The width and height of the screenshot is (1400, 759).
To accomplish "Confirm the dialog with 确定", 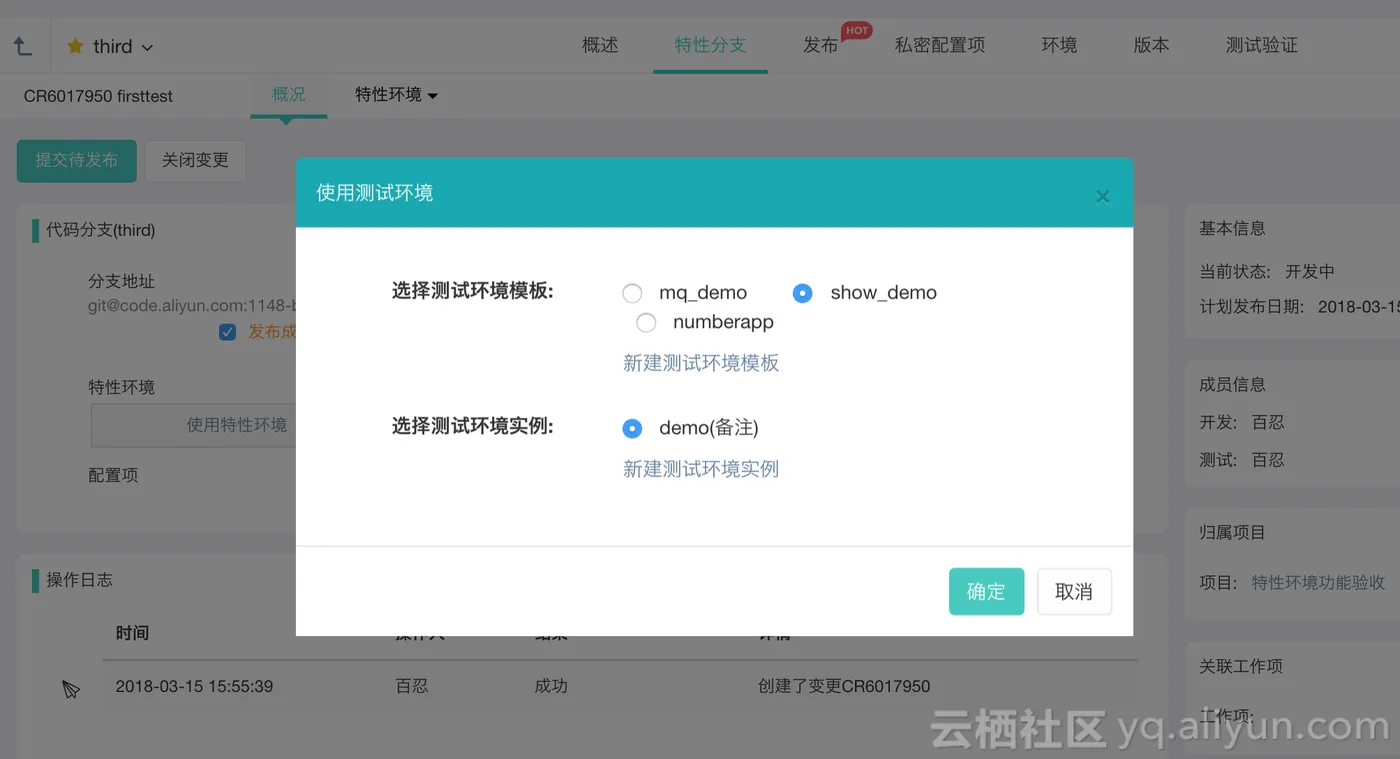I will [x=986, y=591].
